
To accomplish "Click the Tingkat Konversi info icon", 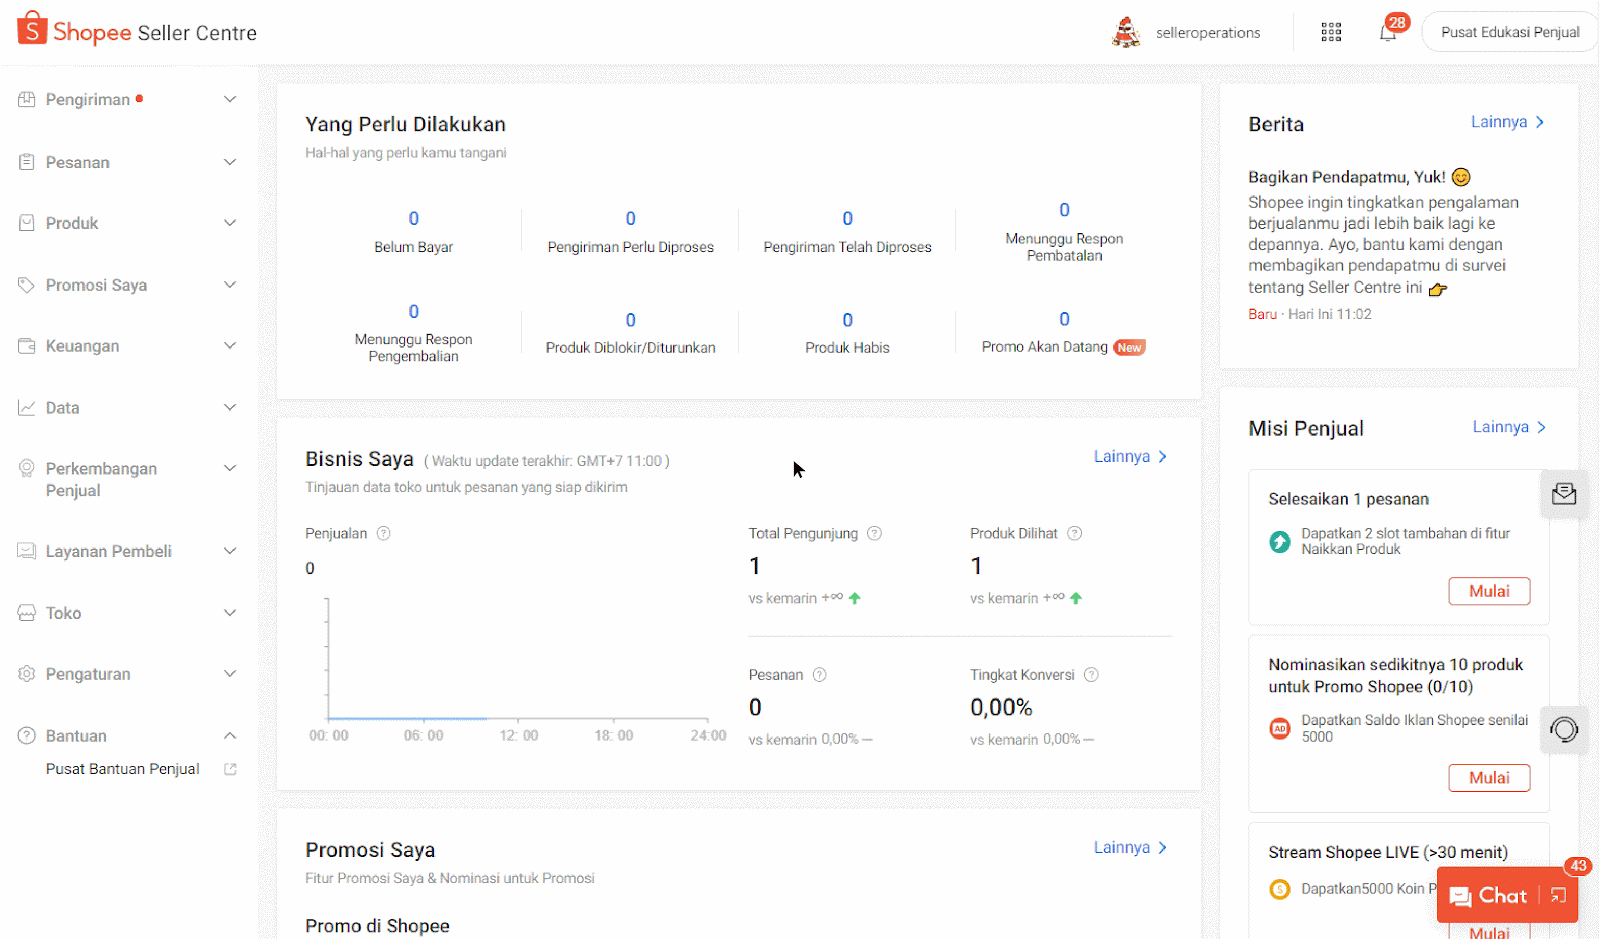I will coord(1091,675).
